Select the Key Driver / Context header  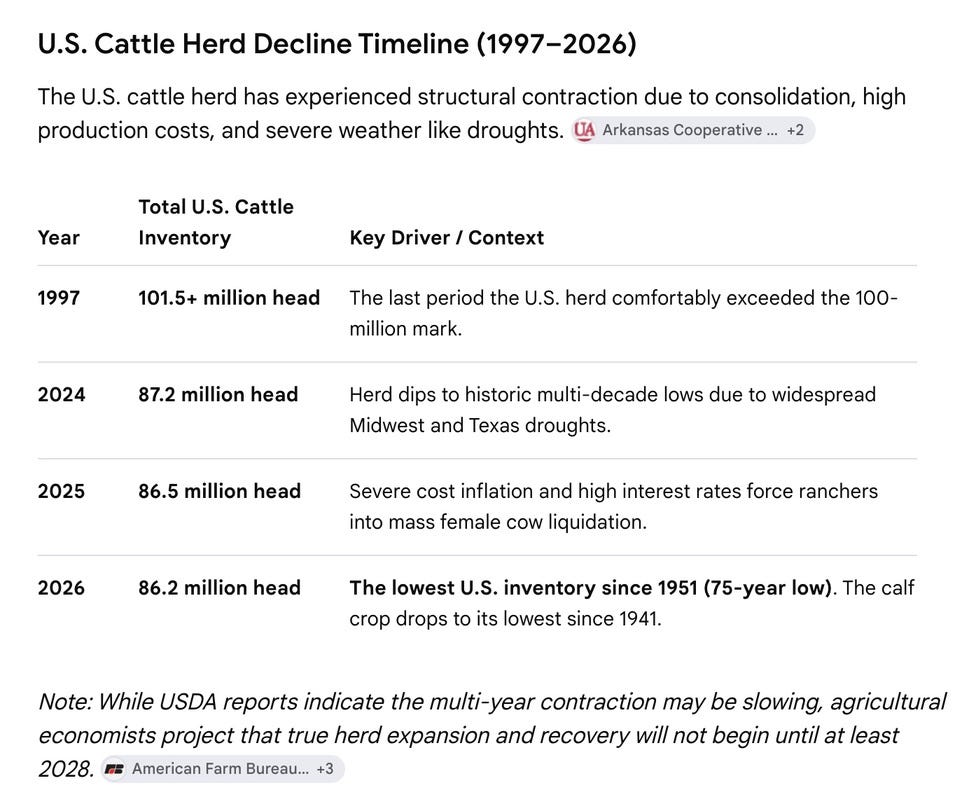click(446, 238)
